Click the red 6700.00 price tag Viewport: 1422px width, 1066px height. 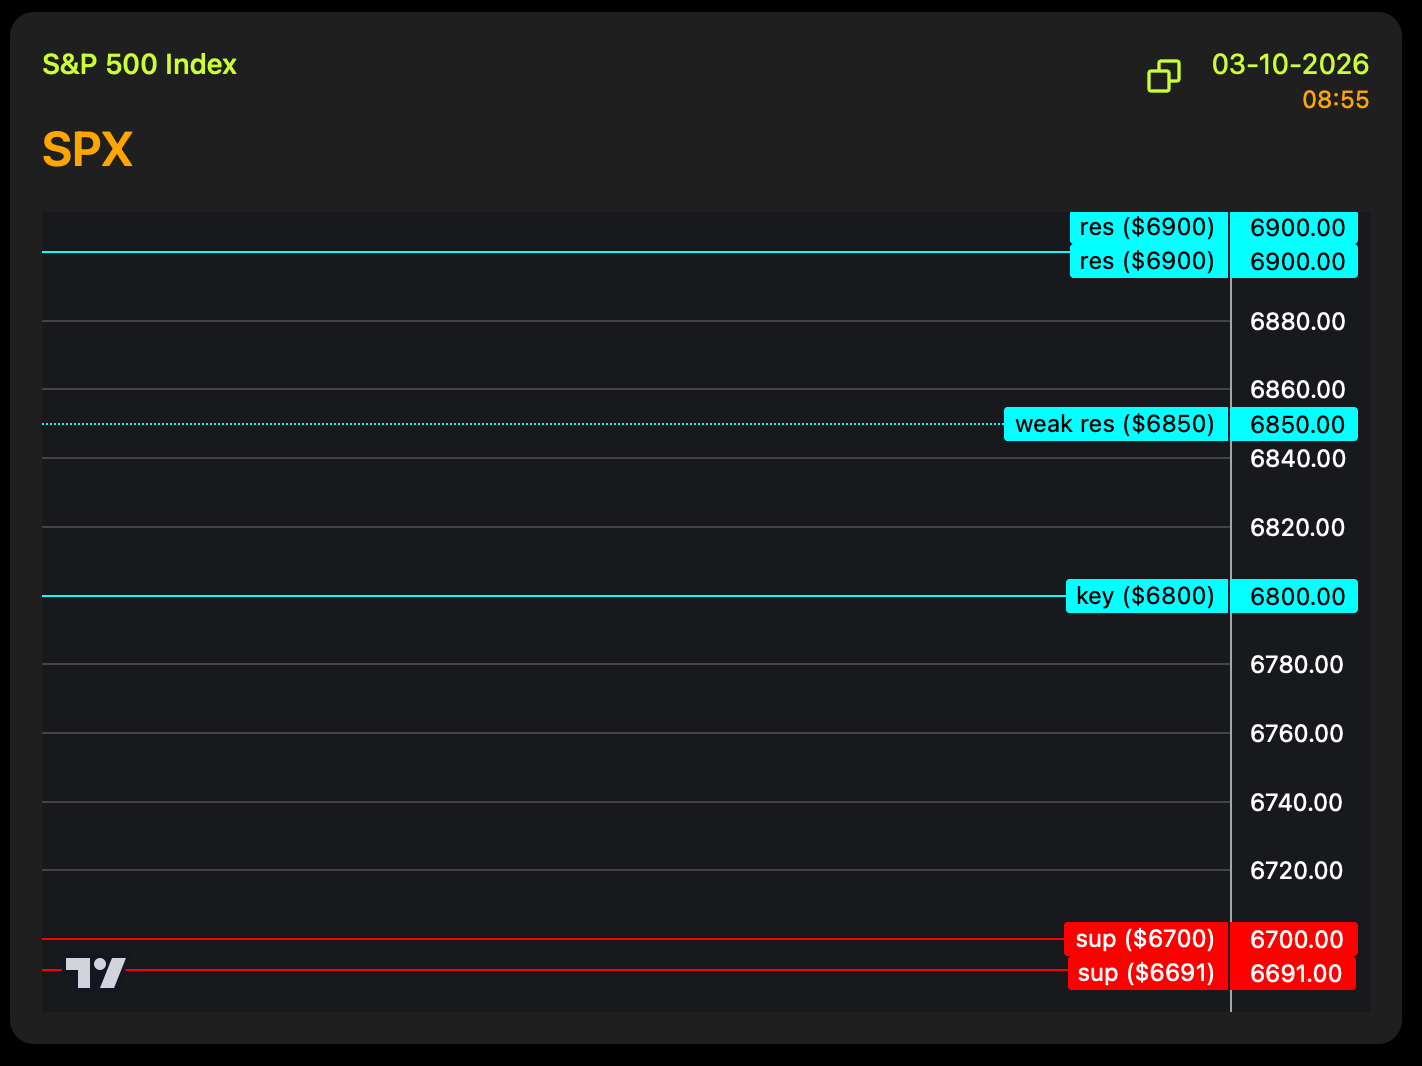tap(1296, 940)
